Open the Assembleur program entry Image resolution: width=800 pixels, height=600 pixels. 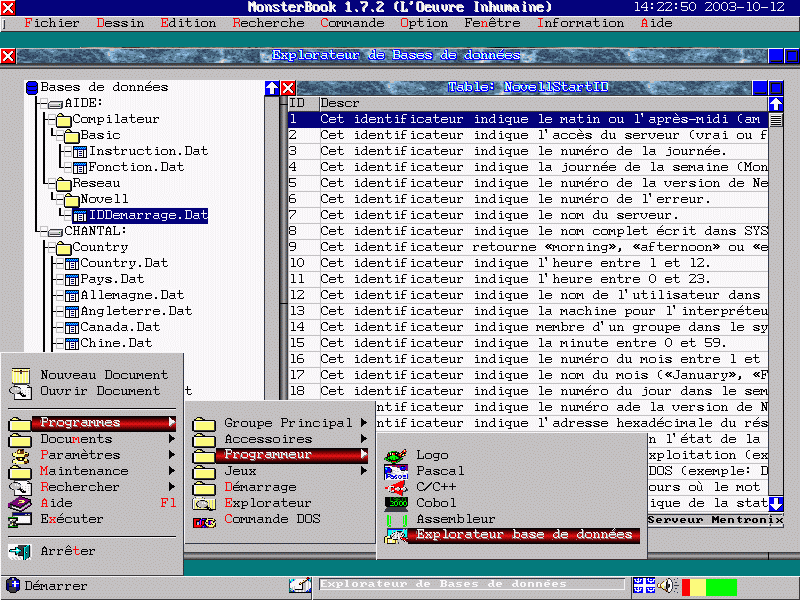tap(455, 519)
